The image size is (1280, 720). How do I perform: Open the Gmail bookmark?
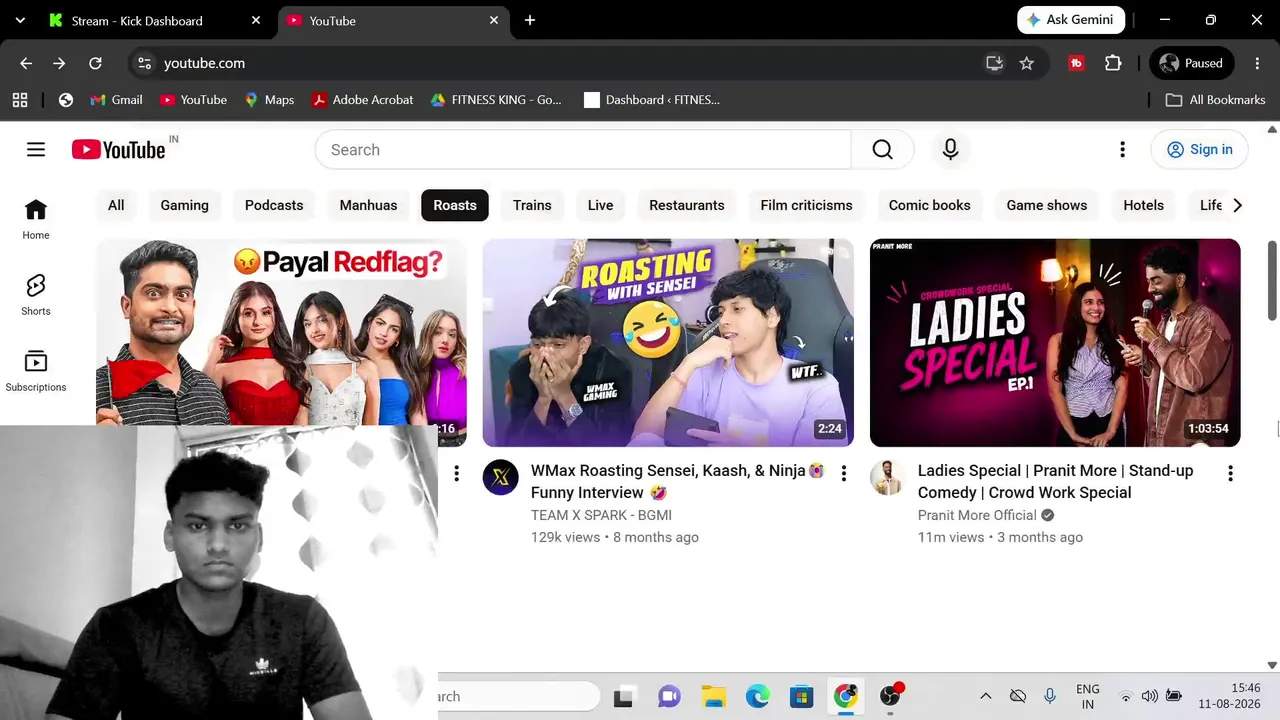pyautogui.click(x=116, y=100)
